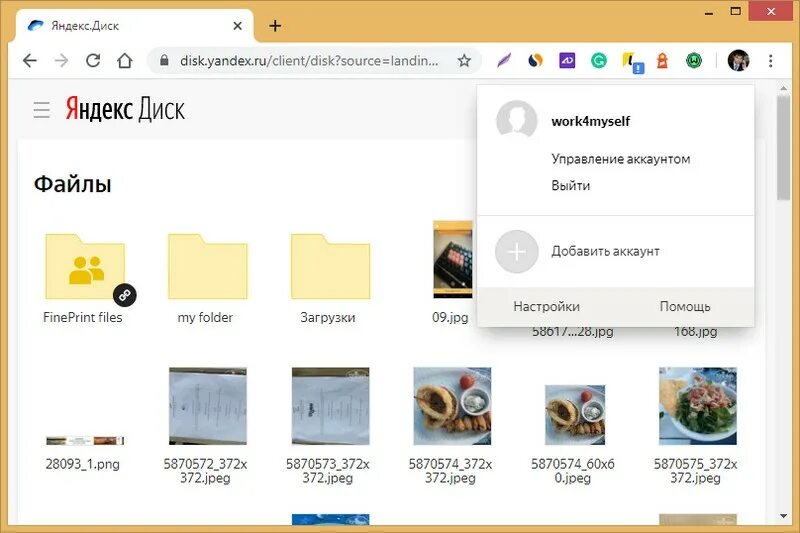
Task: Open the orange robot extension icon
Action: pyautogui.click(x=662, y=61)
